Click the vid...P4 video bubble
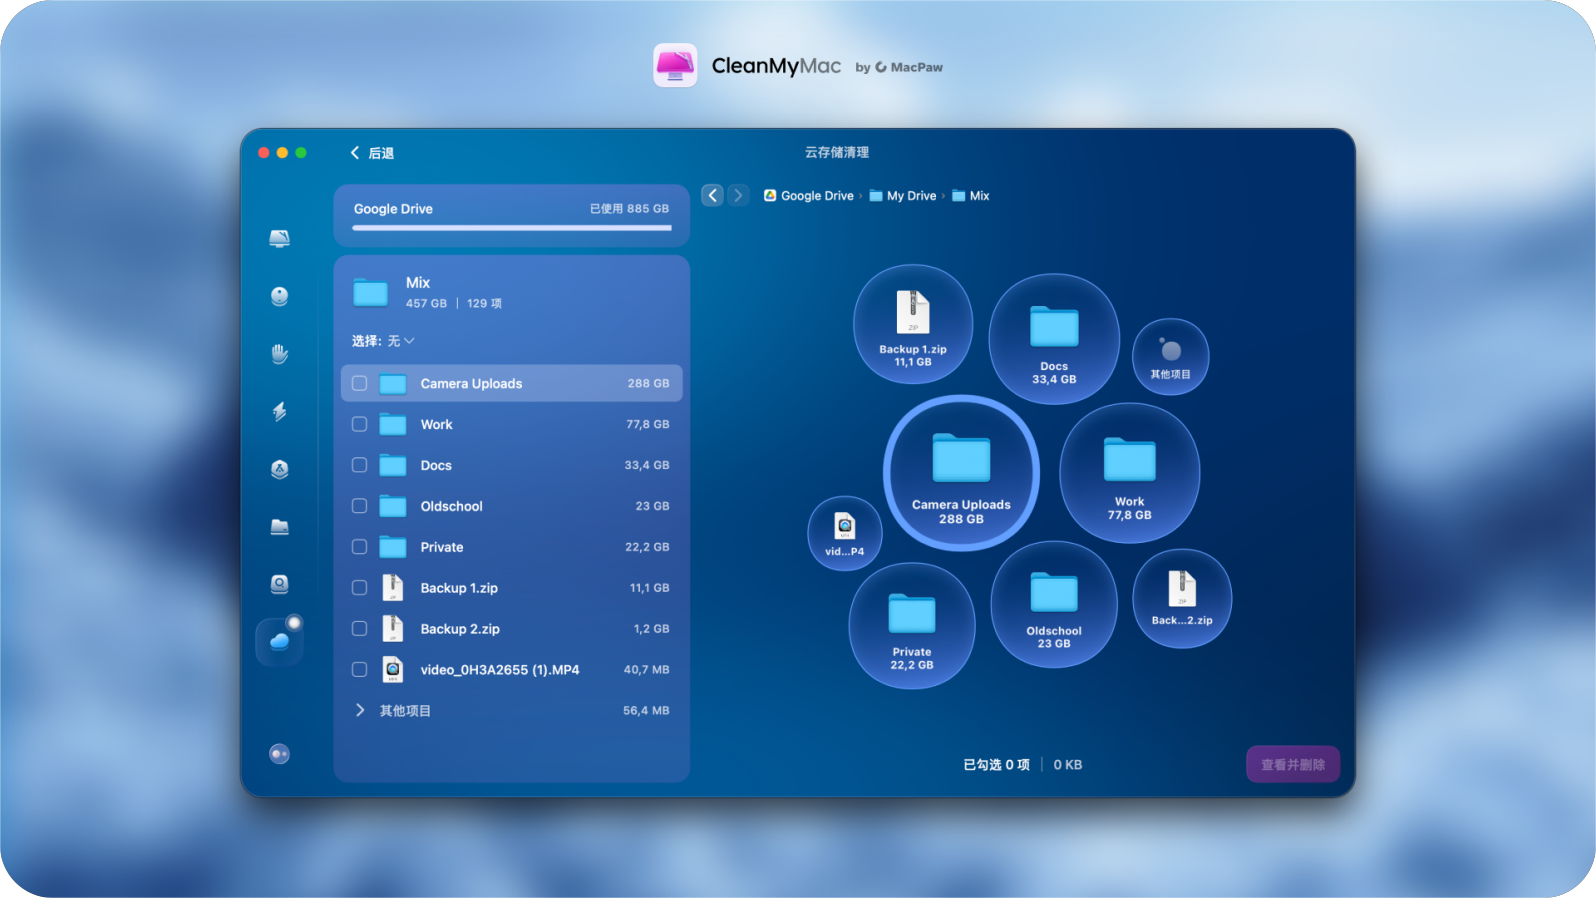This screenshot has width=1596, height=898. pyautogui.click(x=845, y=533)
